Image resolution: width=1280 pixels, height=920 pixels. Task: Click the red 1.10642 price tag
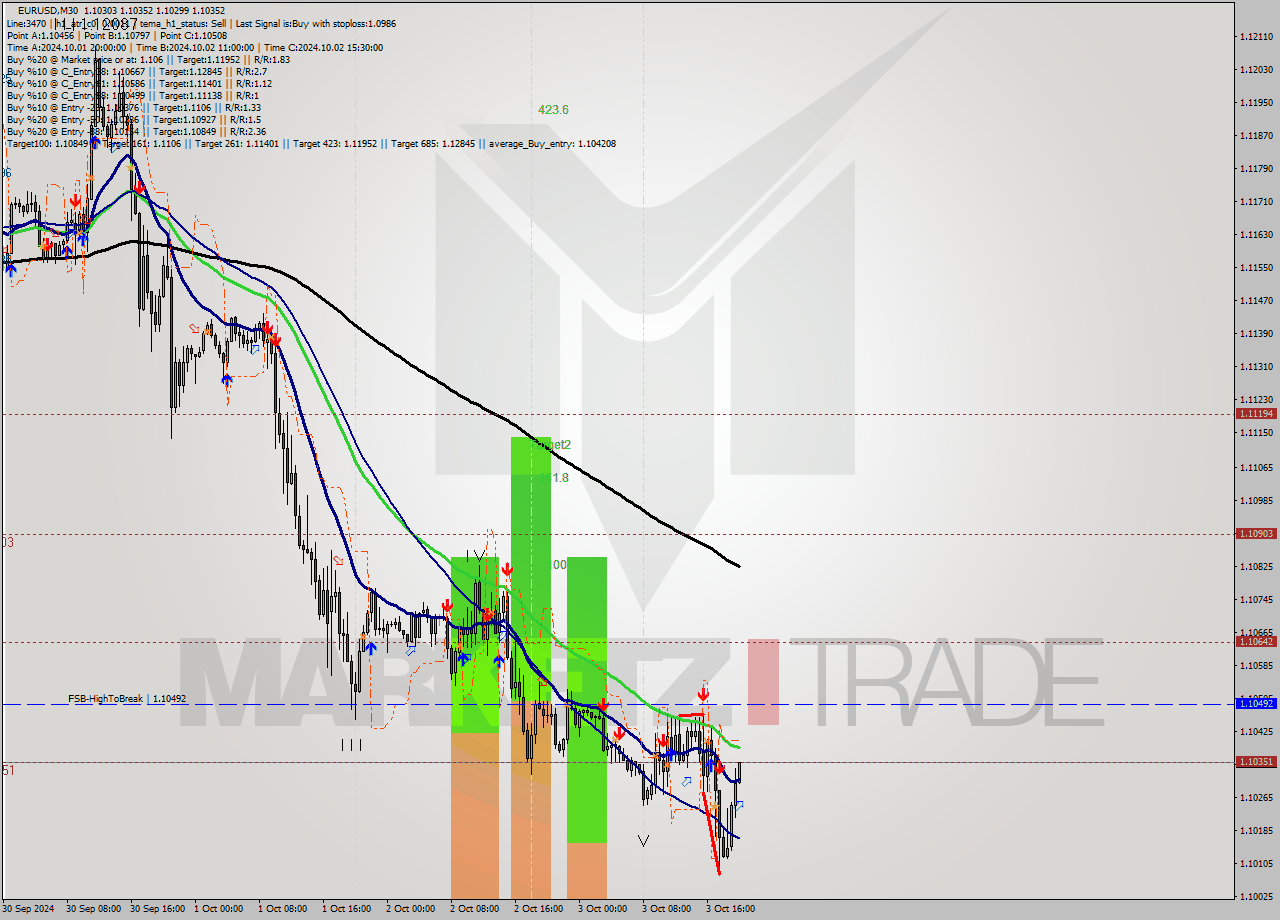point(1256,641)
